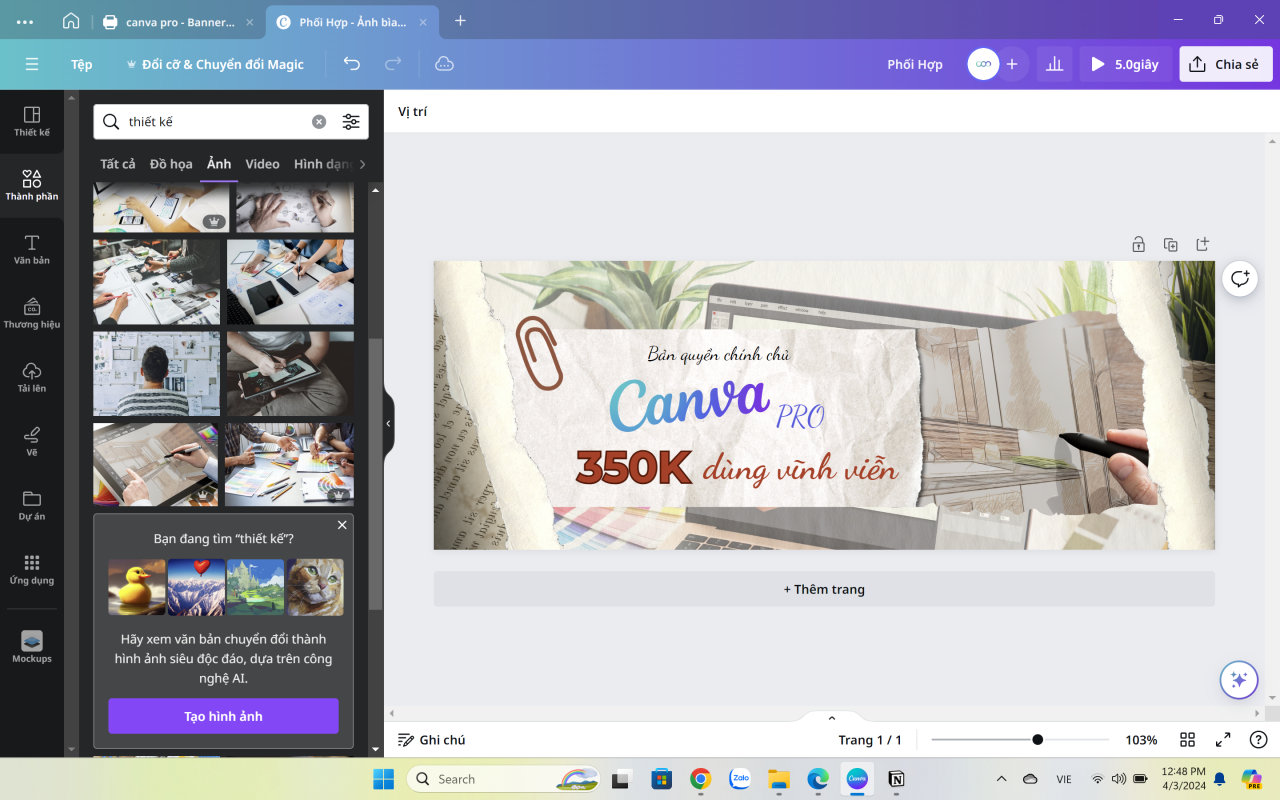Open grid view of pages
Screen dimensions: 1280x800
pos(1187,740)
